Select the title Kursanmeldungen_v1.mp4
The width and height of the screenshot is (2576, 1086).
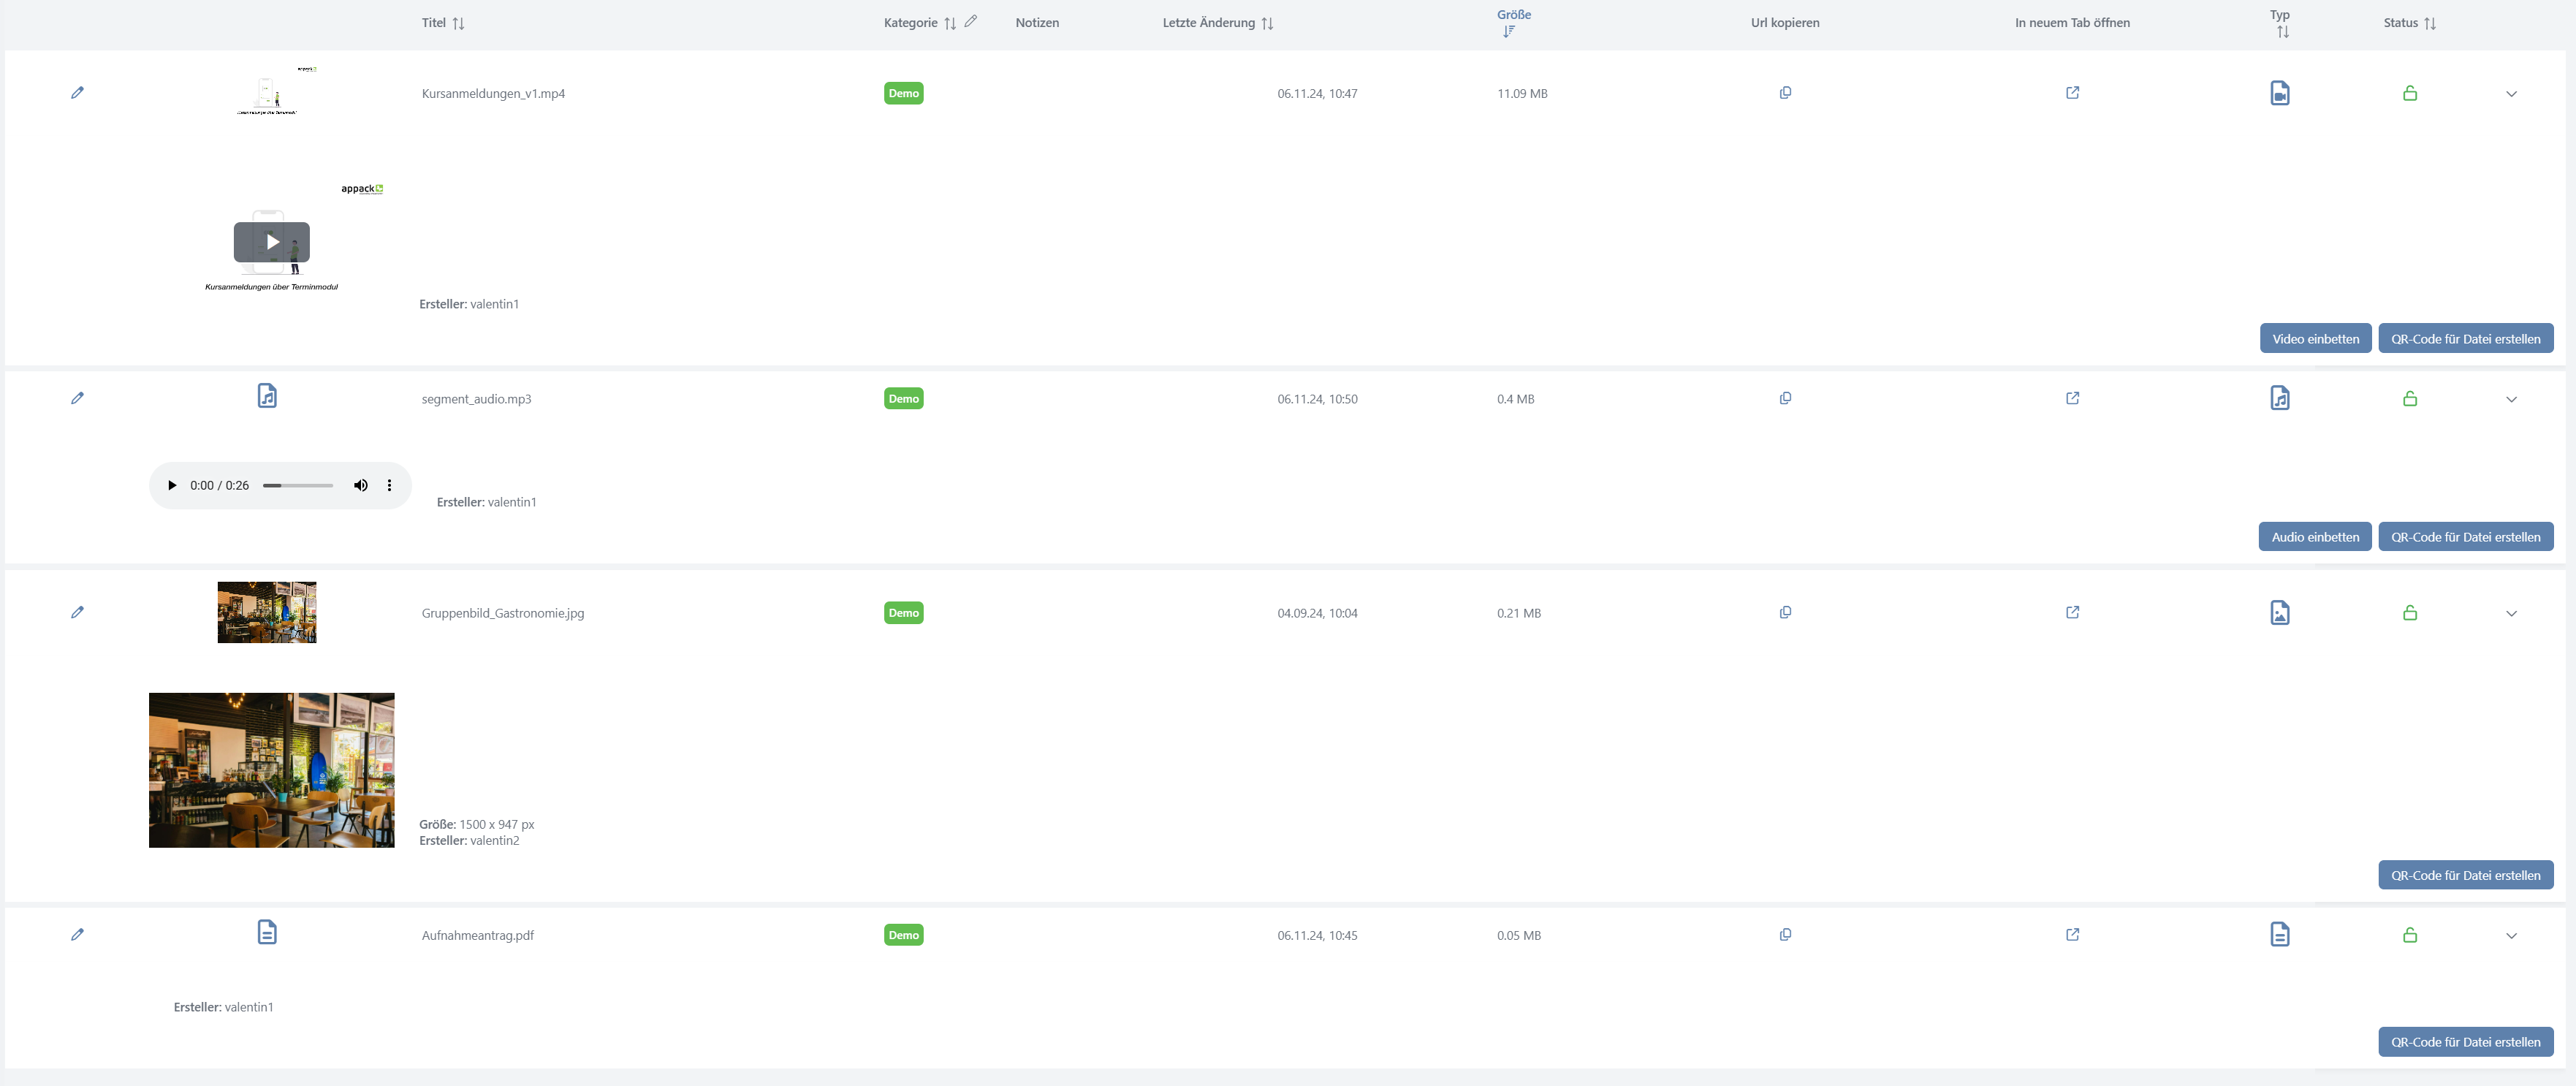[x=493, y=93]
